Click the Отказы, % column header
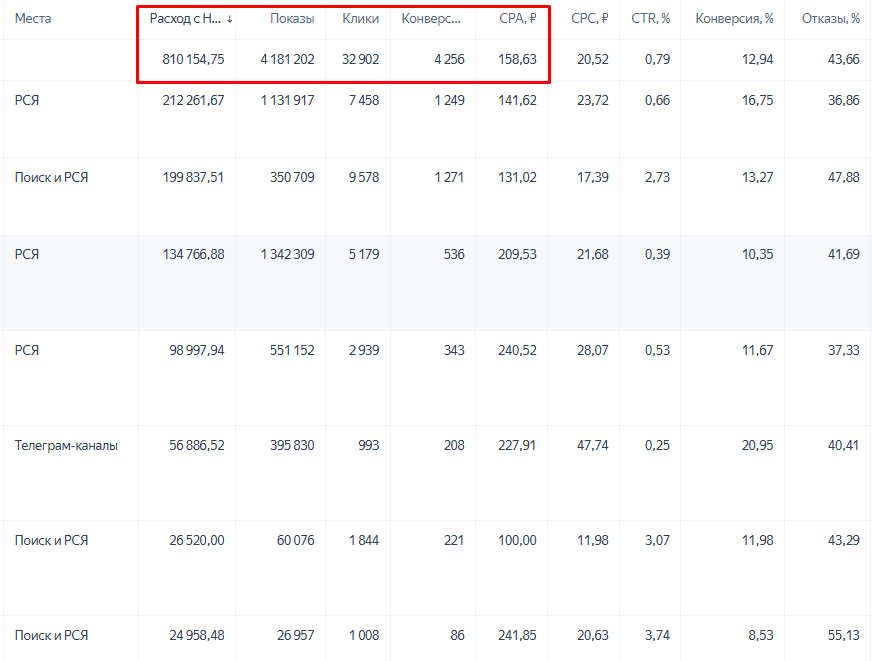872x661 pixels. click(x=831, y=18)
